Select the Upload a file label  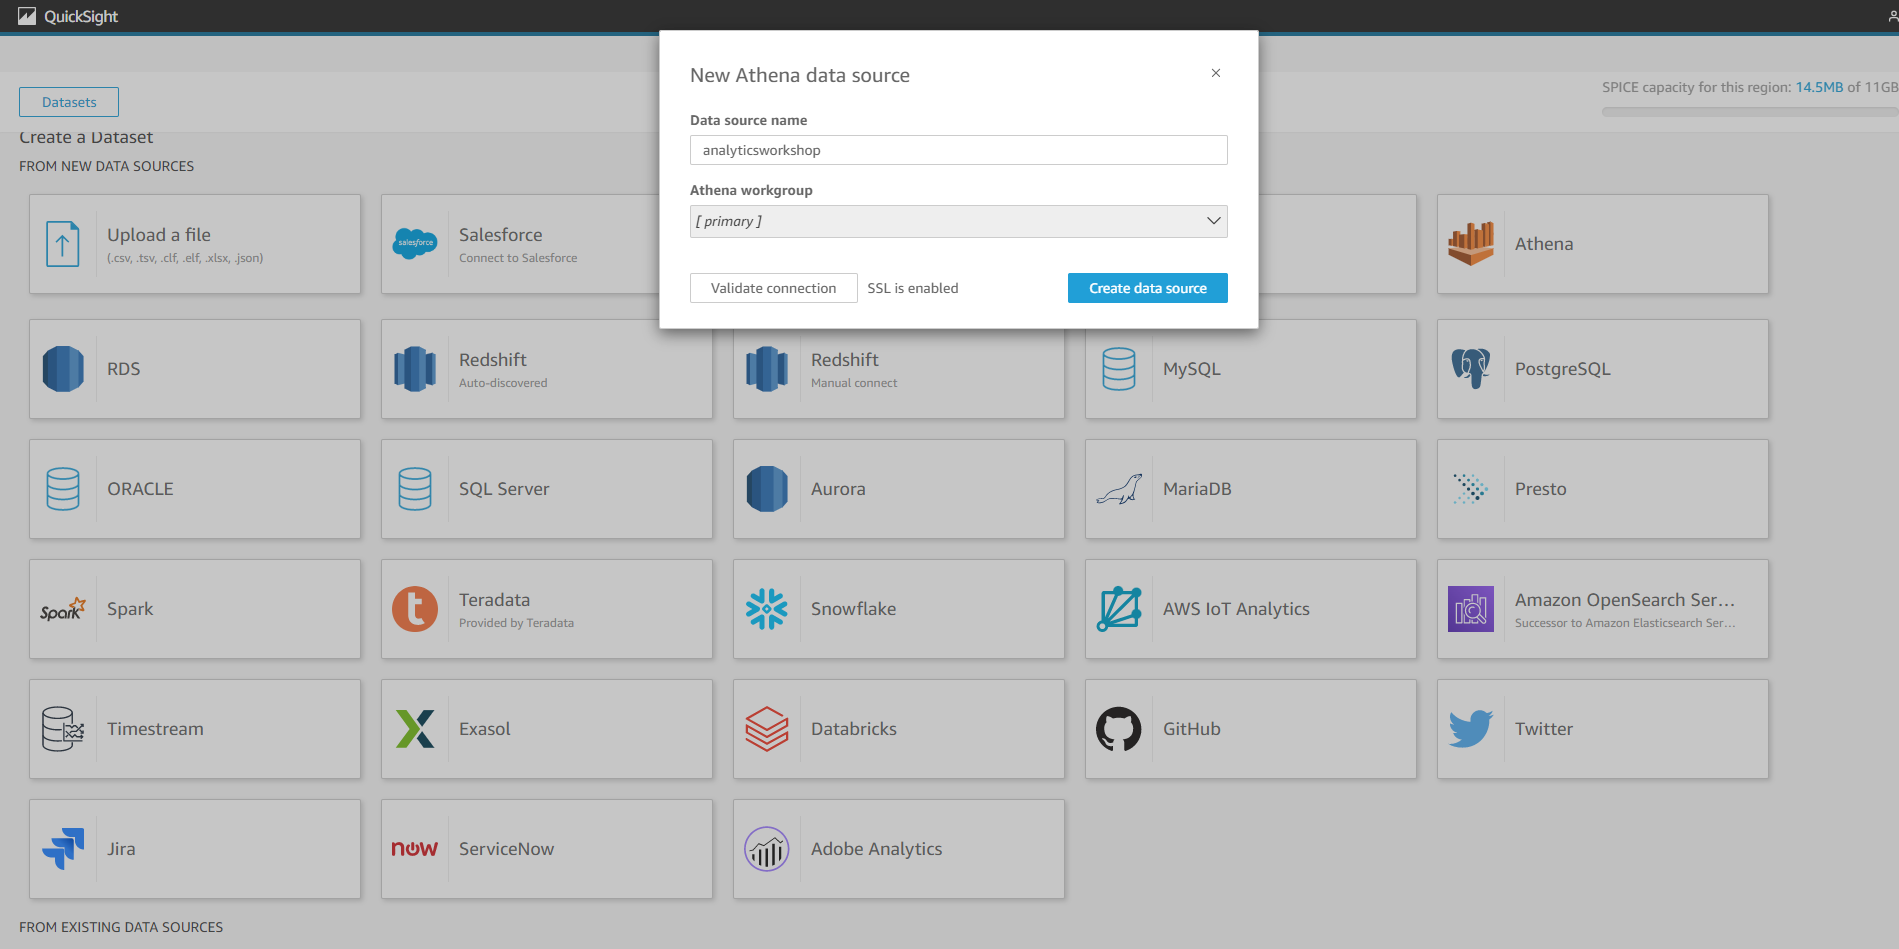coord(159,235)
